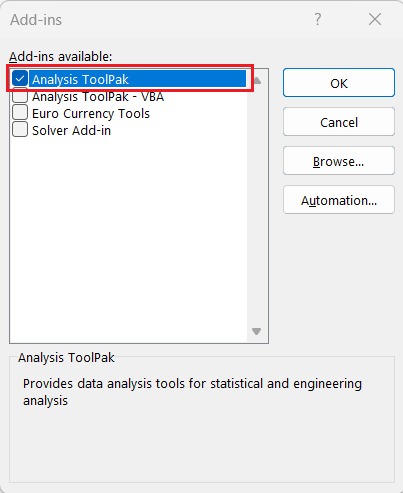The image size is (403, 493).
Task: Highlight the Euro Currency Tools list label
Action: 91,114
